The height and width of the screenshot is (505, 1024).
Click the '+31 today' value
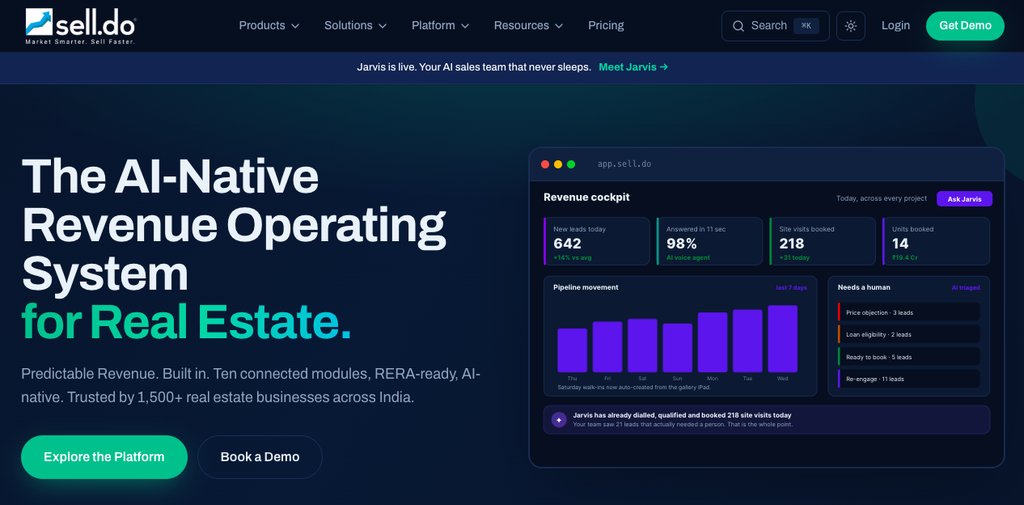tap(795, 258)
